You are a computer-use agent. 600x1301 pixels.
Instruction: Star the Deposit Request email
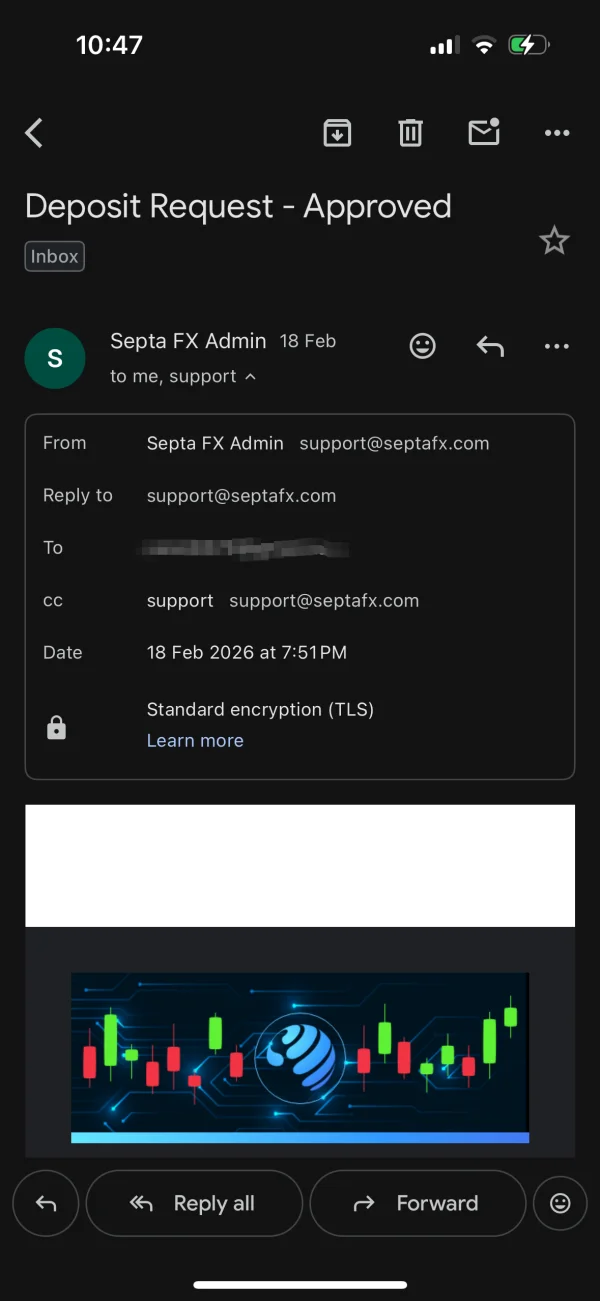tap(554, 241)
